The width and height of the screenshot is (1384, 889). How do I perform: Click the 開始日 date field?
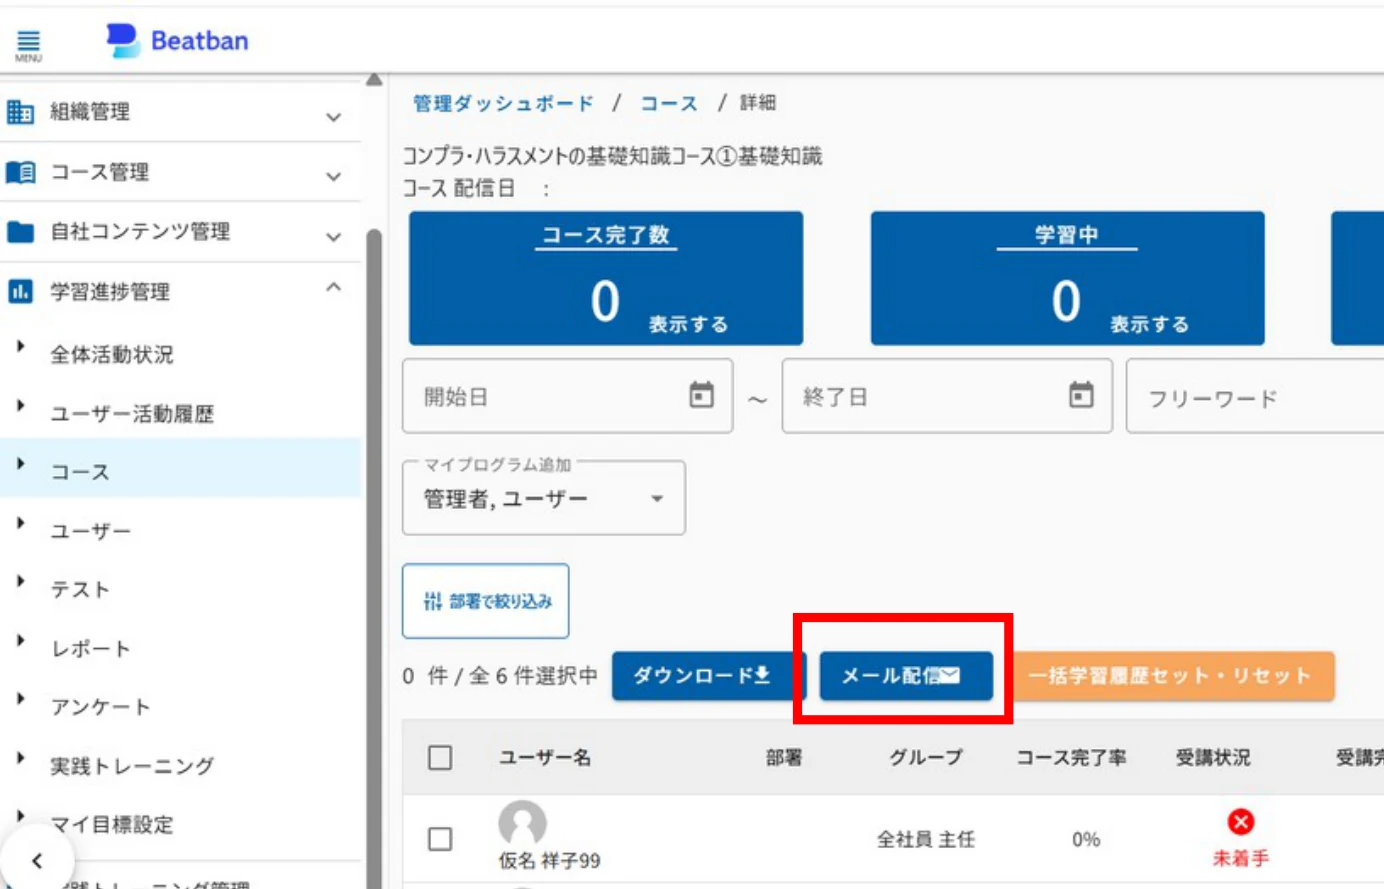coord(567,396)
